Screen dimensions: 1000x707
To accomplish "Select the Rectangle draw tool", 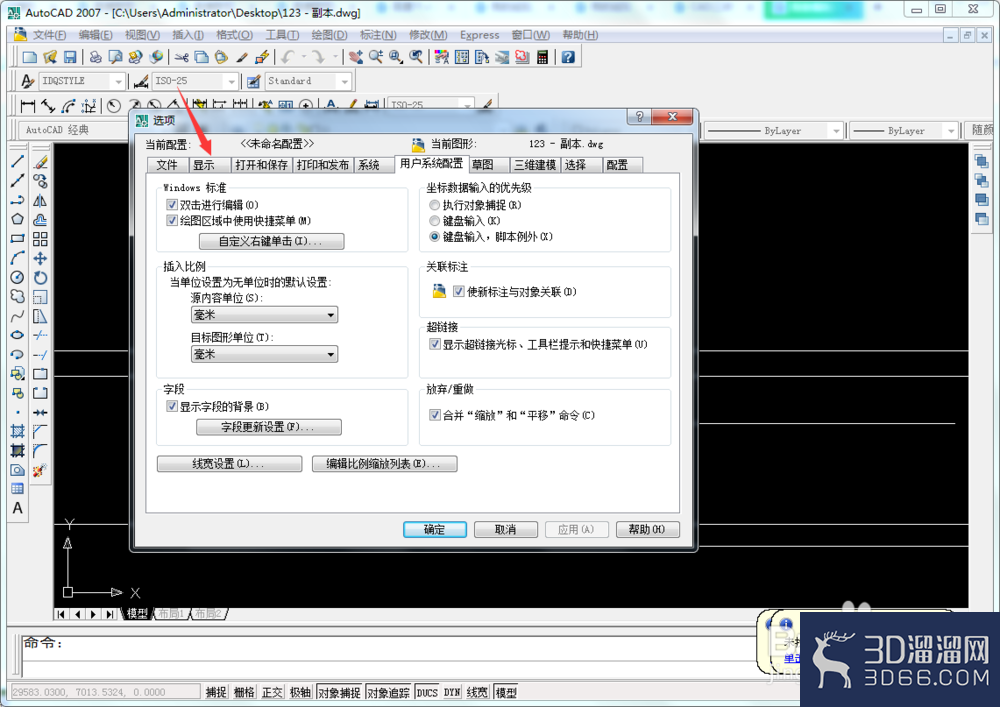I will (x=18, y=238).
